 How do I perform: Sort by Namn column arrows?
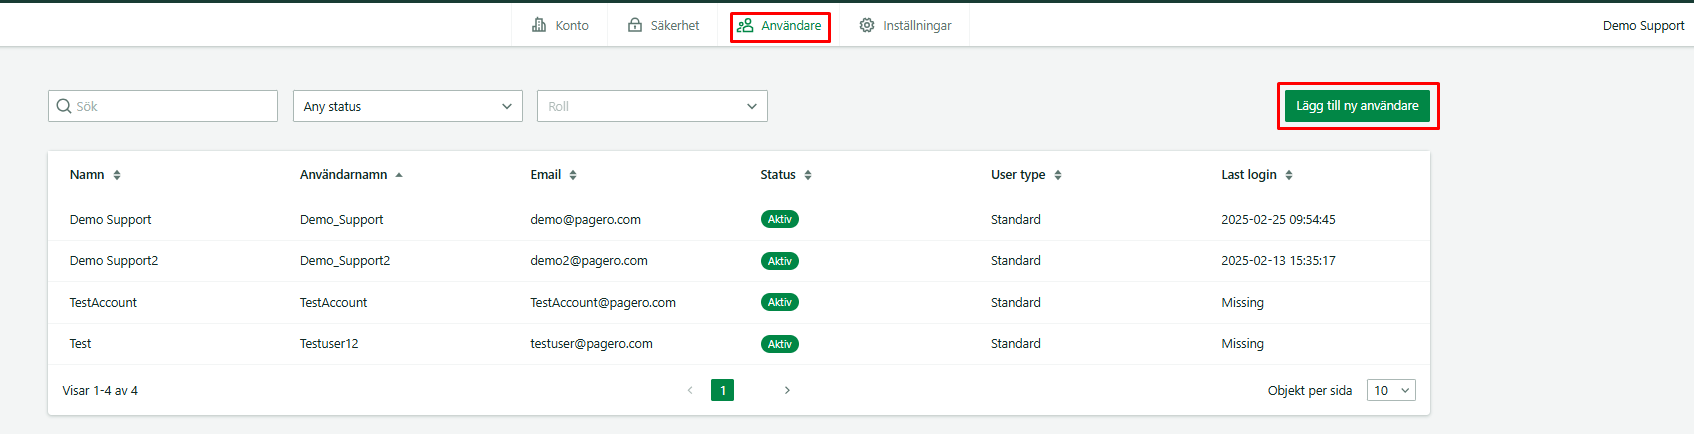(x=117, y=175)
